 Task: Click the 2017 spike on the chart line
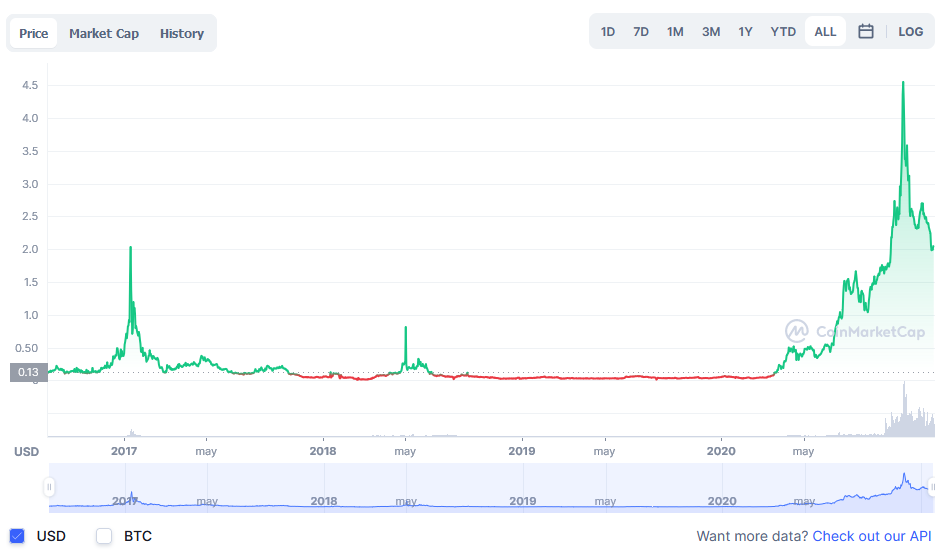pyautogui.click(x=130, y=248)
